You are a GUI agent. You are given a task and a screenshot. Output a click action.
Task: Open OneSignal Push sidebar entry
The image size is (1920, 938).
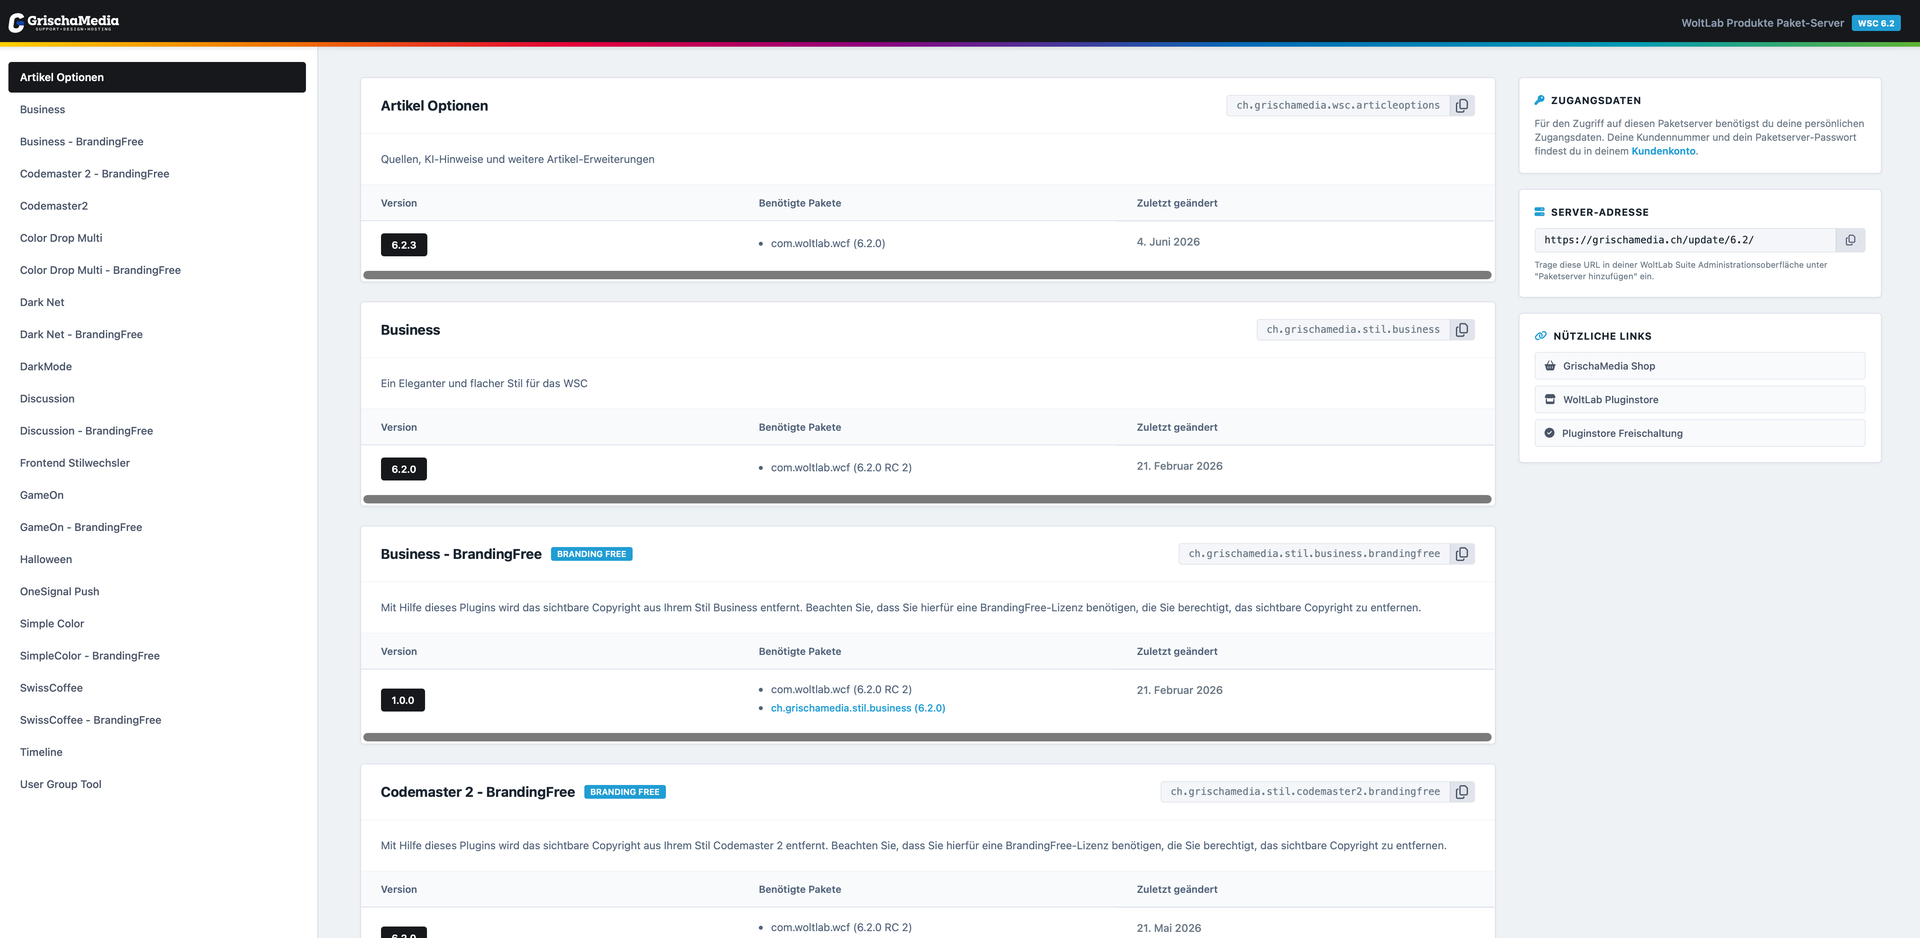pos(157,591)
